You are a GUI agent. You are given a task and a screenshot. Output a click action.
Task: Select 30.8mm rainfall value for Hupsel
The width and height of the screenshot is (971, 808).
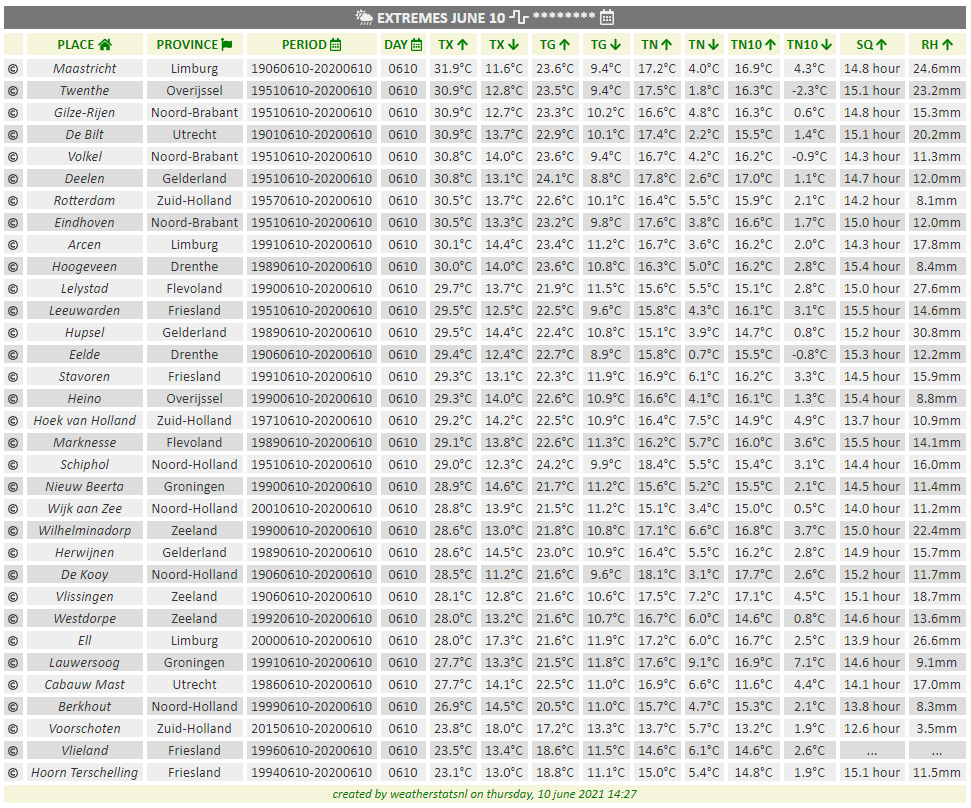click(936, 332)
